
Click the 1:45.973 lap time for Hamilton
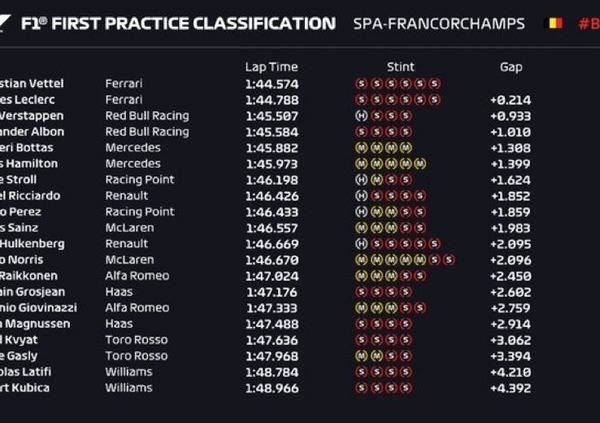pos(271,164)
